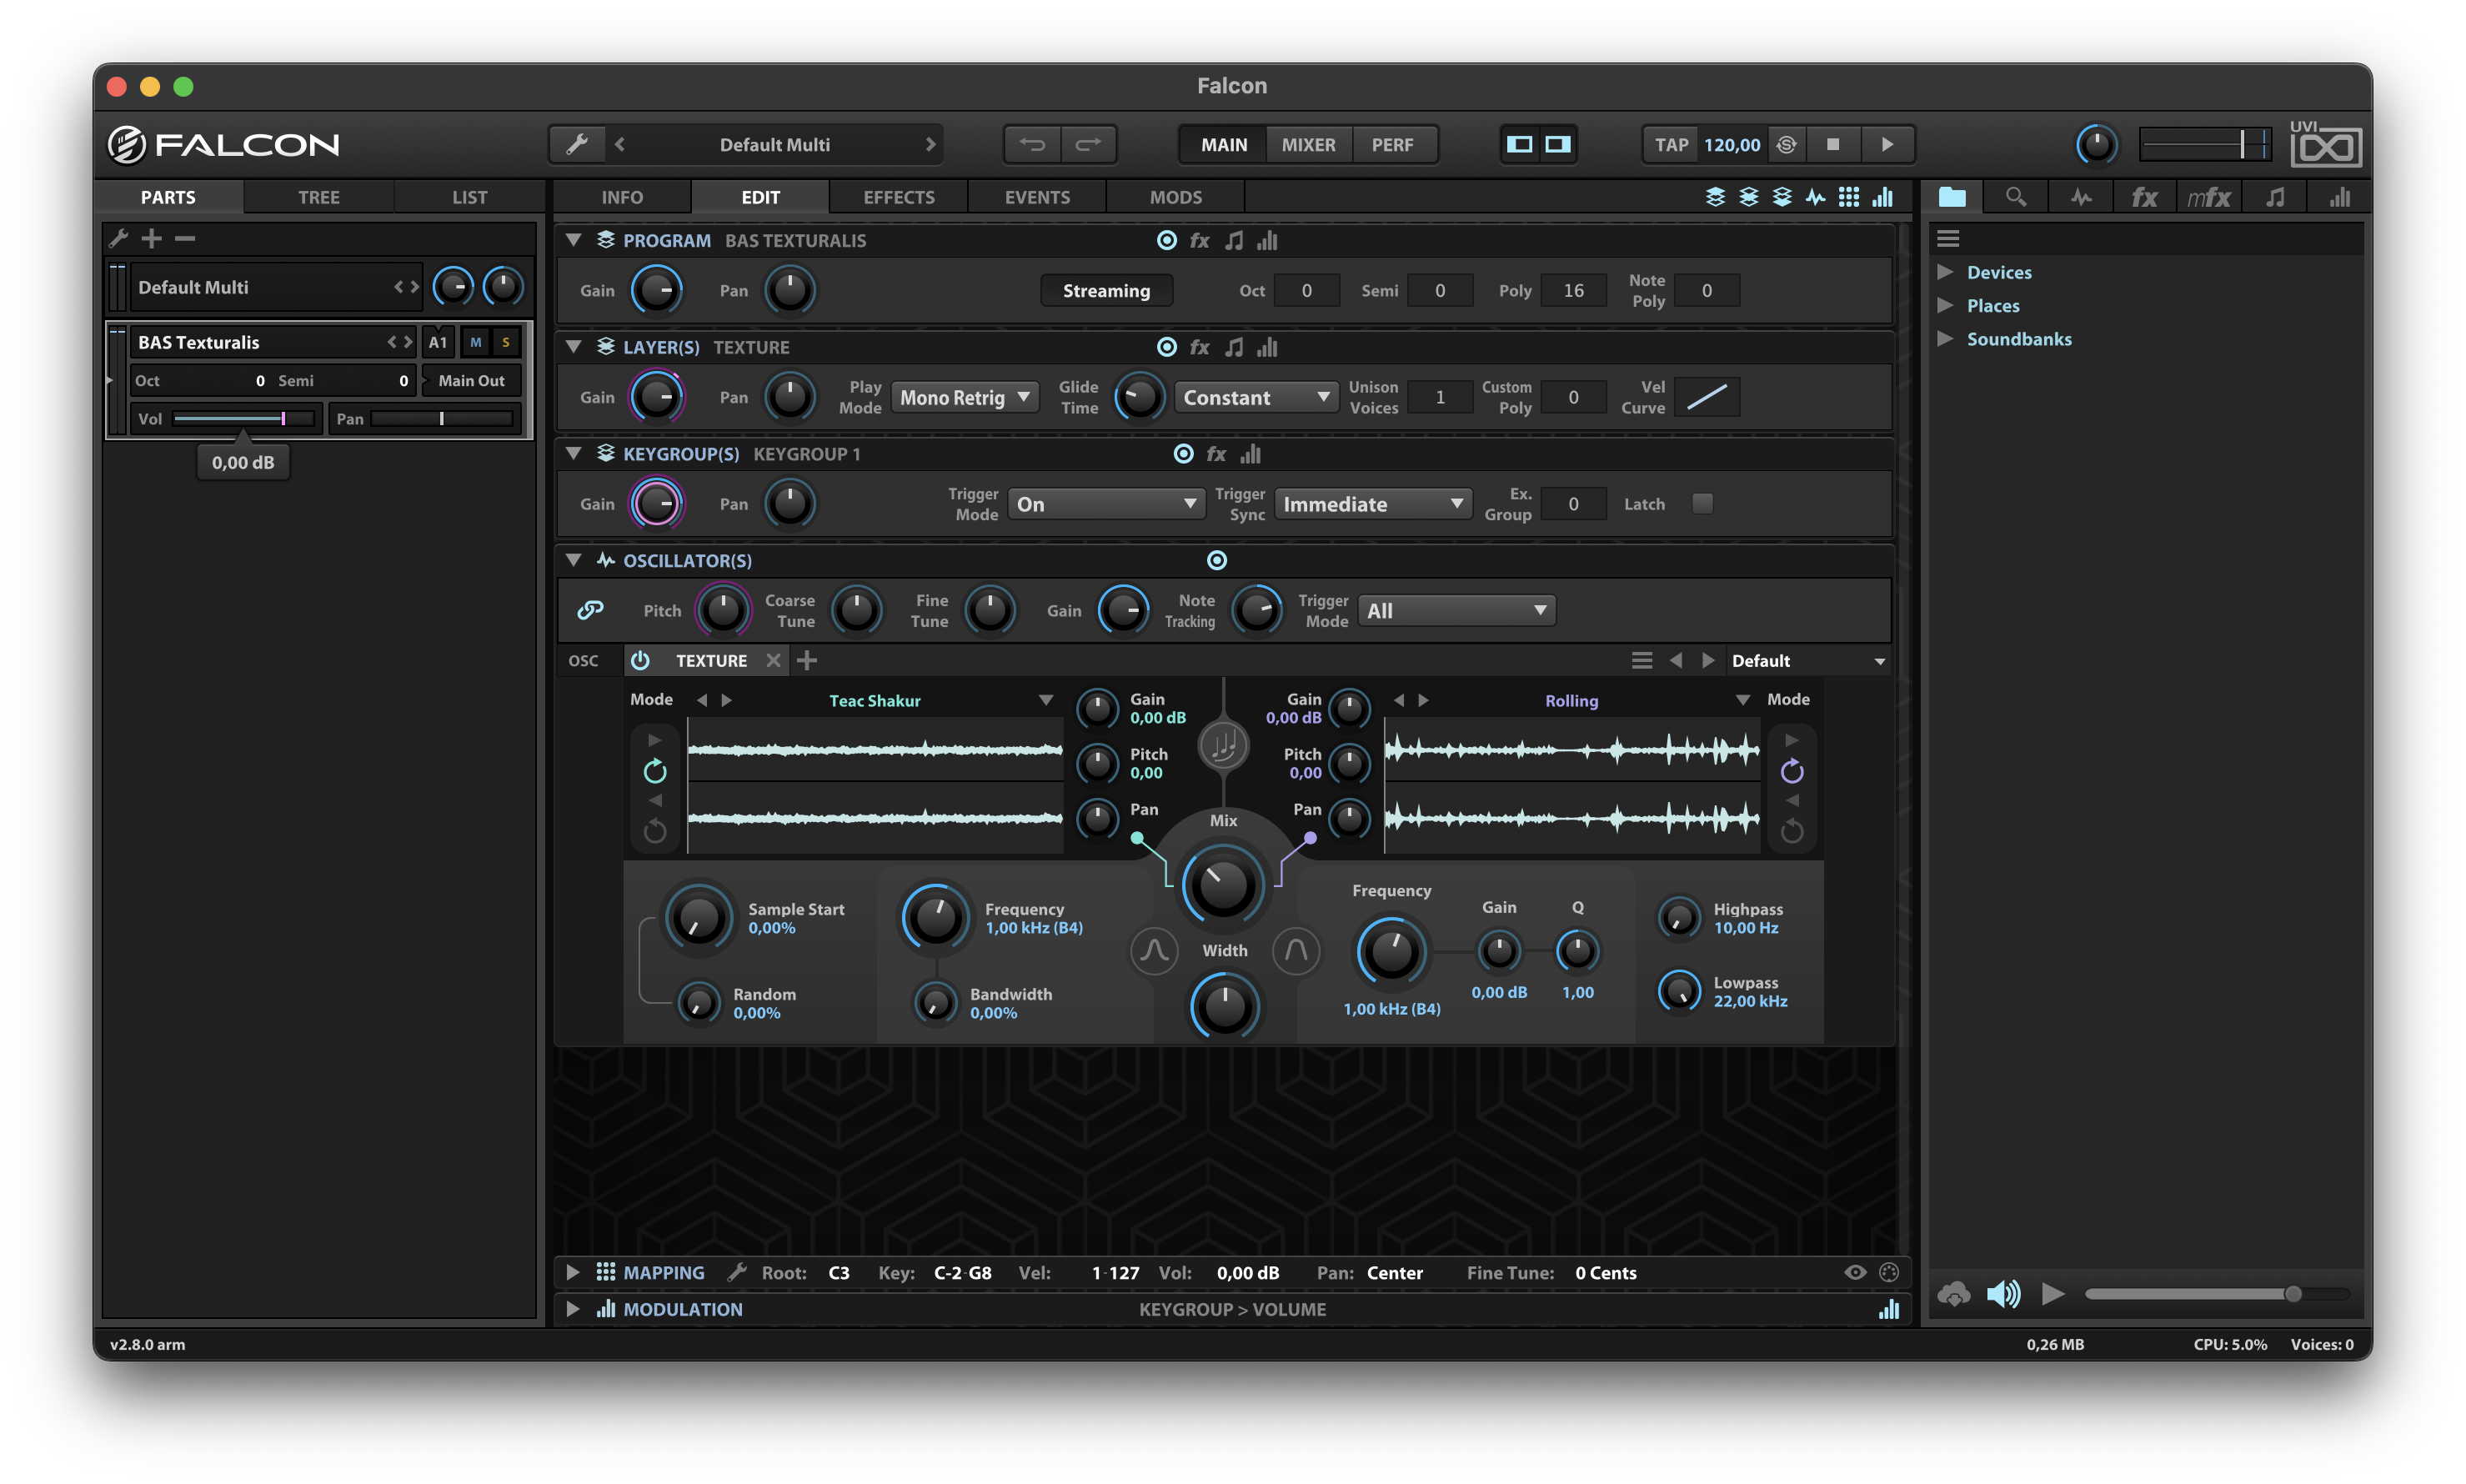Collapse the OSCILLATOR(S) section

click(x=574, y=561)
